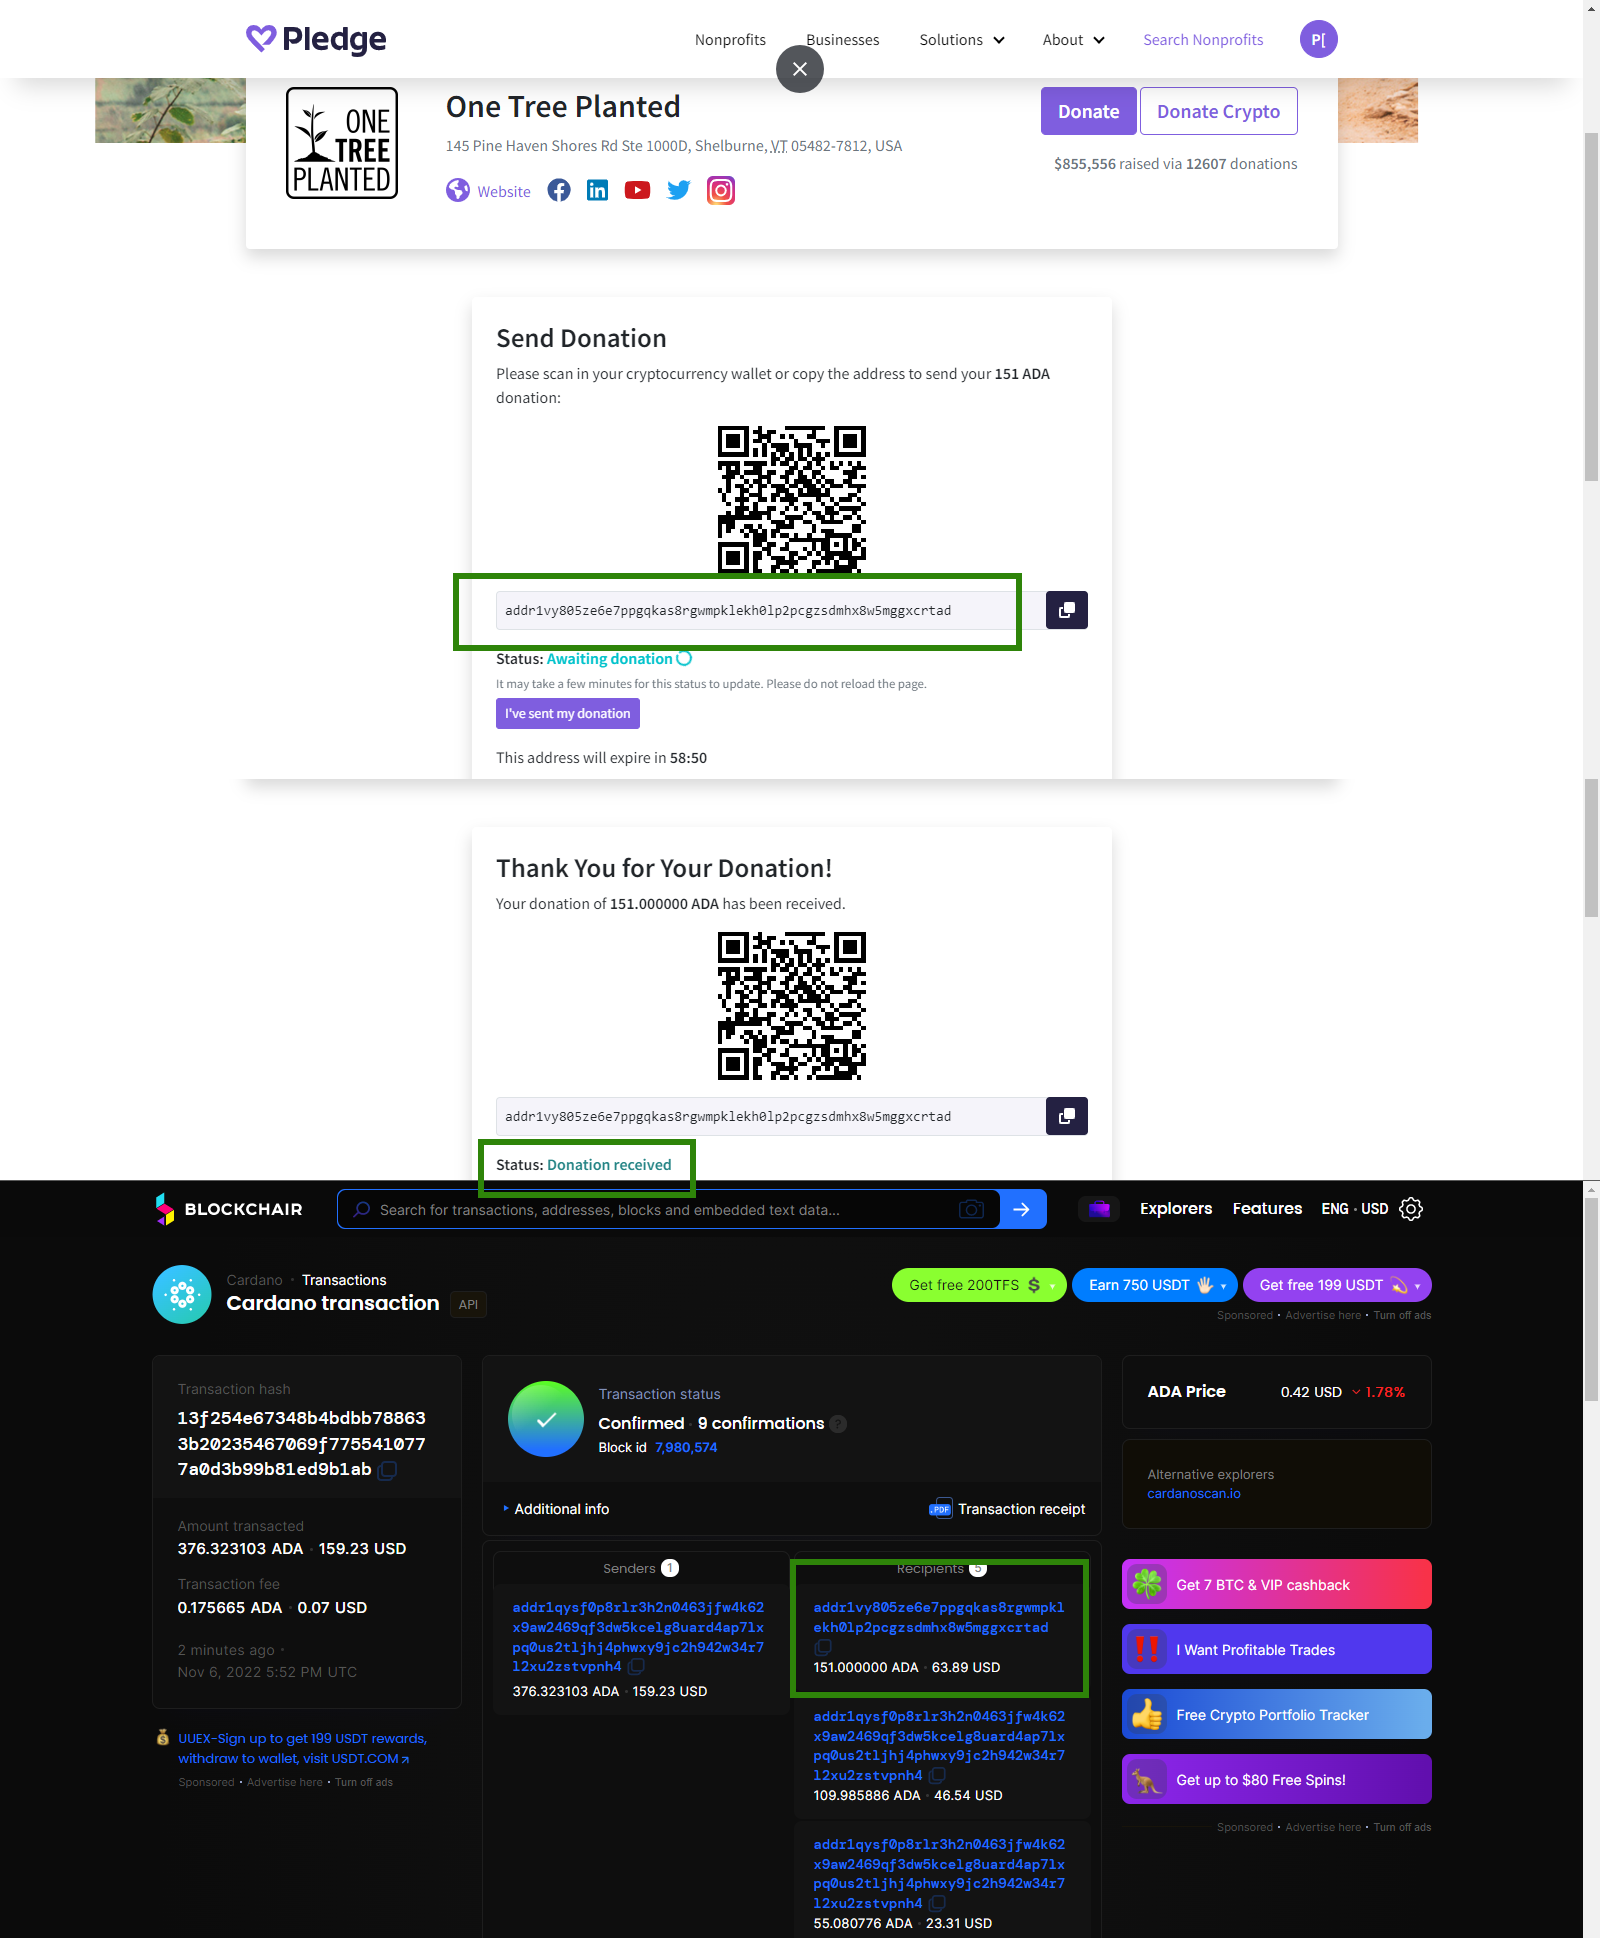The height and width of the screenshot is (1938, 1600).
Task: Click the Cardano round logo
Action: 182,1294
